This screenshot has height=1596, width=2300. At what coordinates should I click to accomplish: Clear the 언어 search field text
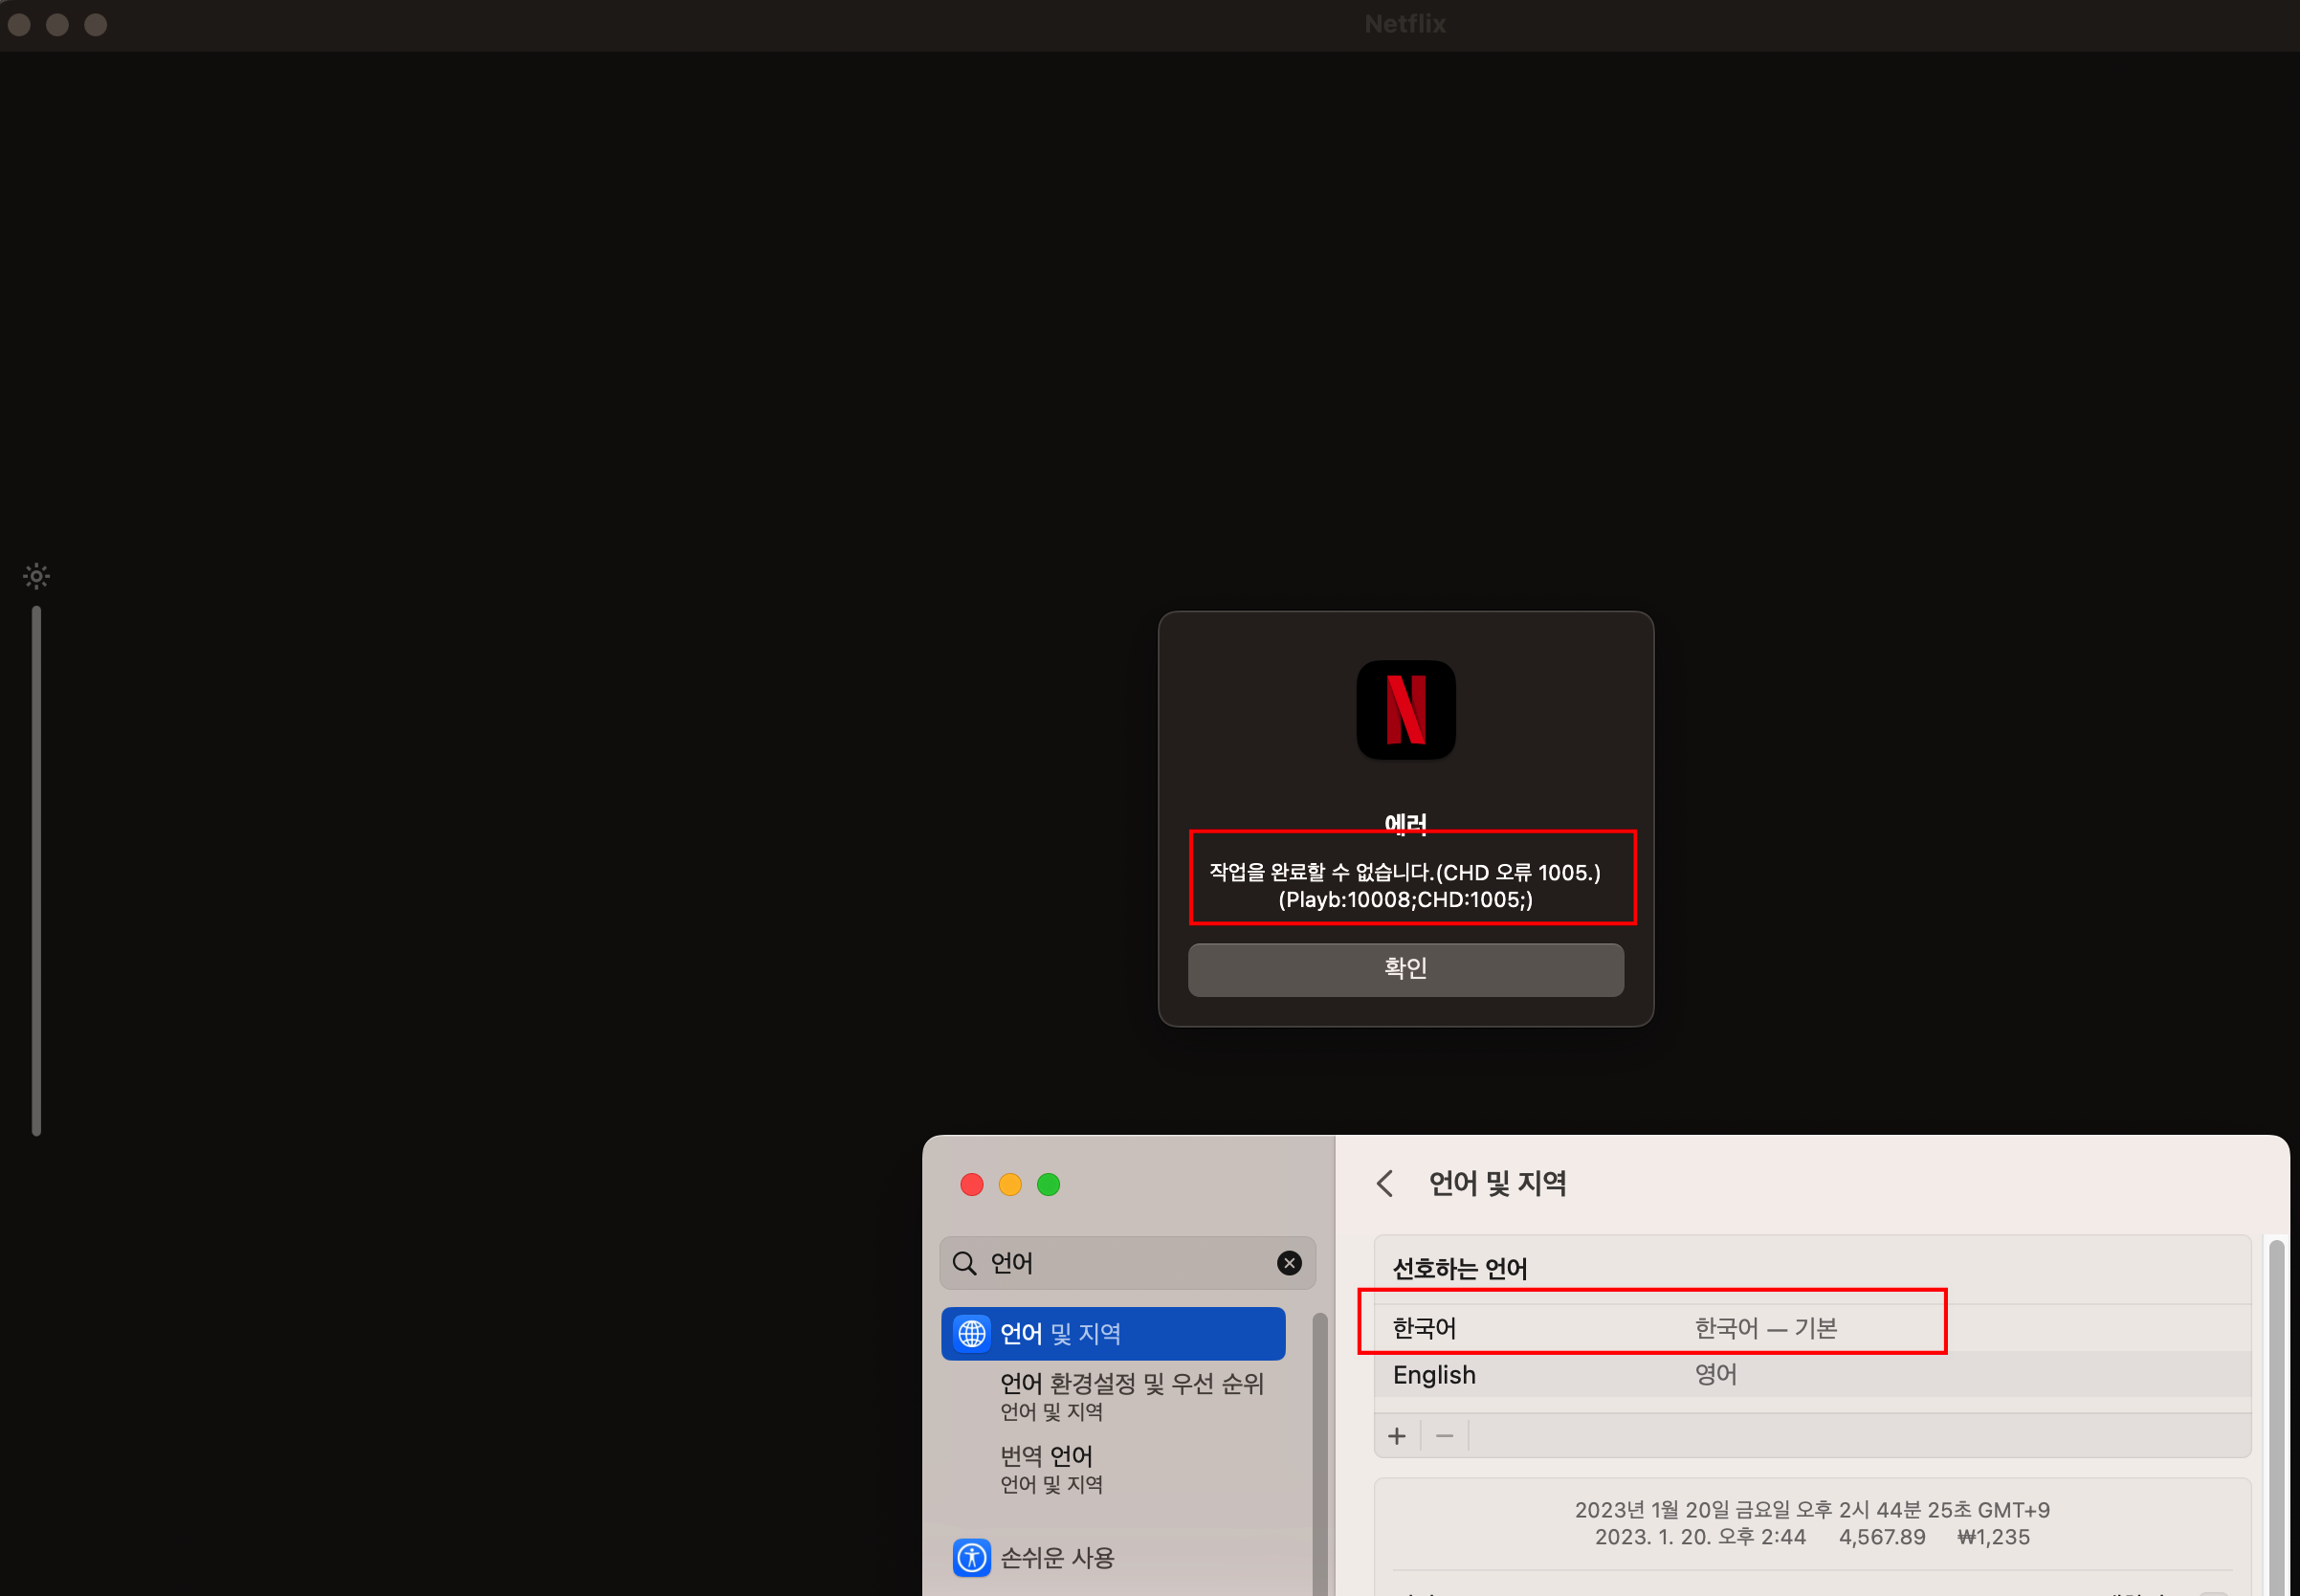point(1289,1263)
